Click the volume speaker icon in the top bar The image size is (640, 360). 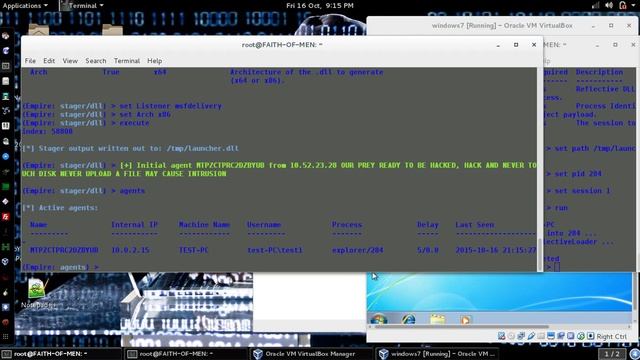click(609, 5)
